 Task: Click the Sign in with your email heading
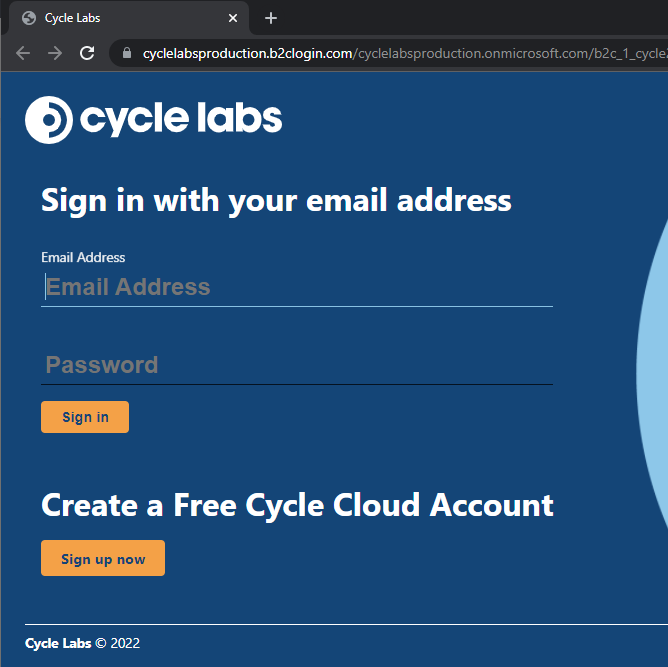(276, 201)
